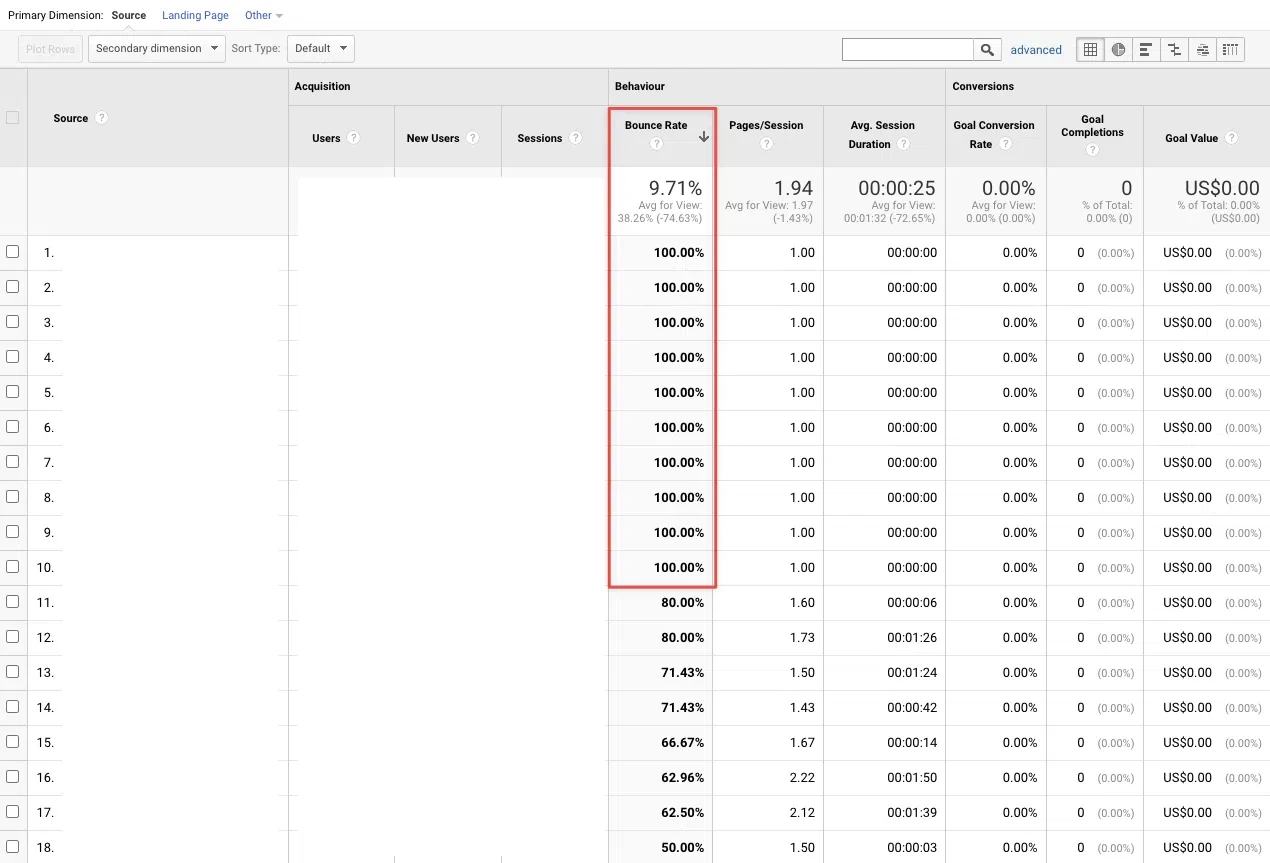Switch to the Percentage pie chart view

tap(1118, 49)
